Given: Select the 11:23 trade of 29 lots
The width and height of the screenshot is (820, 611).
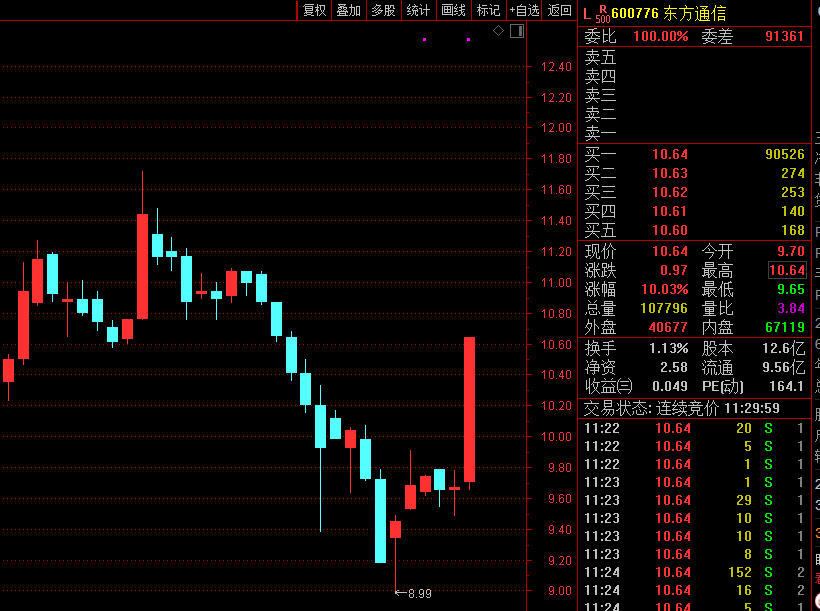Looking at the screenshot, I should pos(694,500).
